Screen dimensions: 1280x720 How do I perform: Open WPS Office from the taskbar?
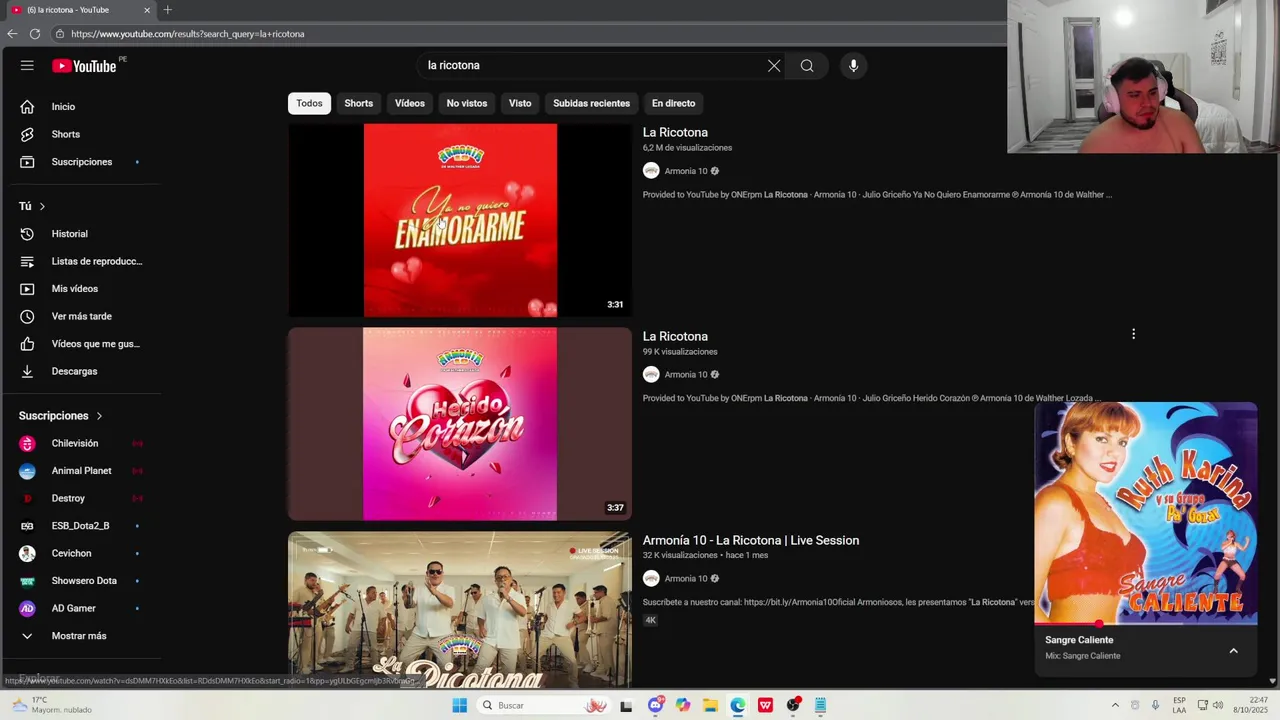tap(765, 705)
